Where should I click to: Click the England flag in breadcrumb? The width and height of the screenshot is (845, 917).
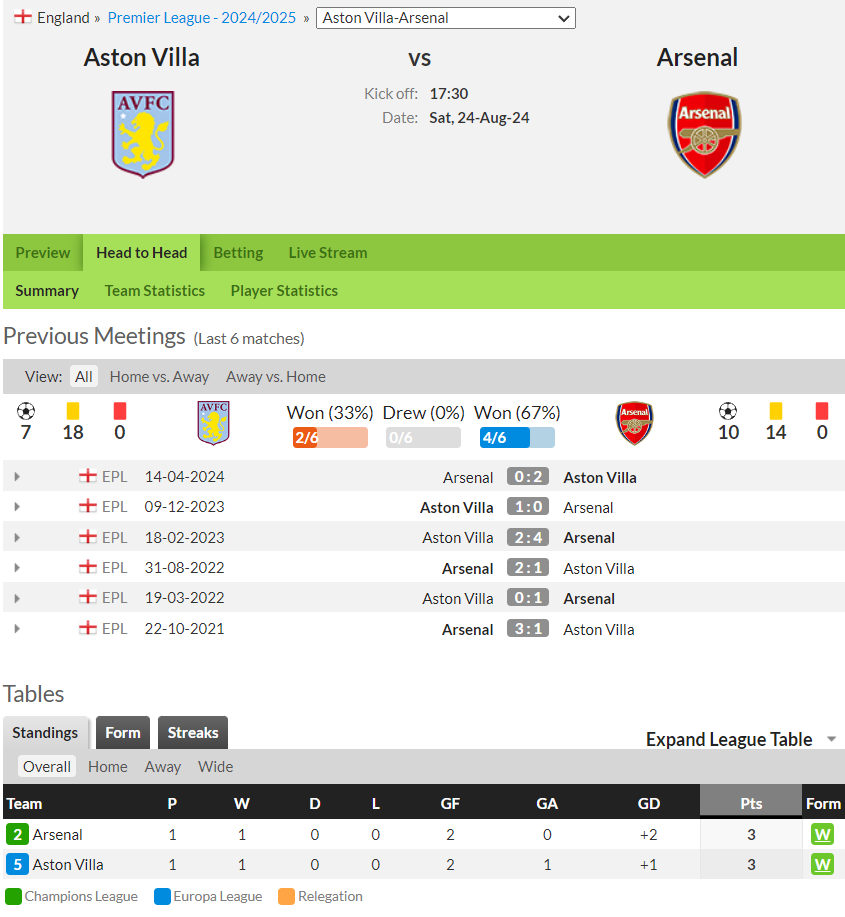23,17
